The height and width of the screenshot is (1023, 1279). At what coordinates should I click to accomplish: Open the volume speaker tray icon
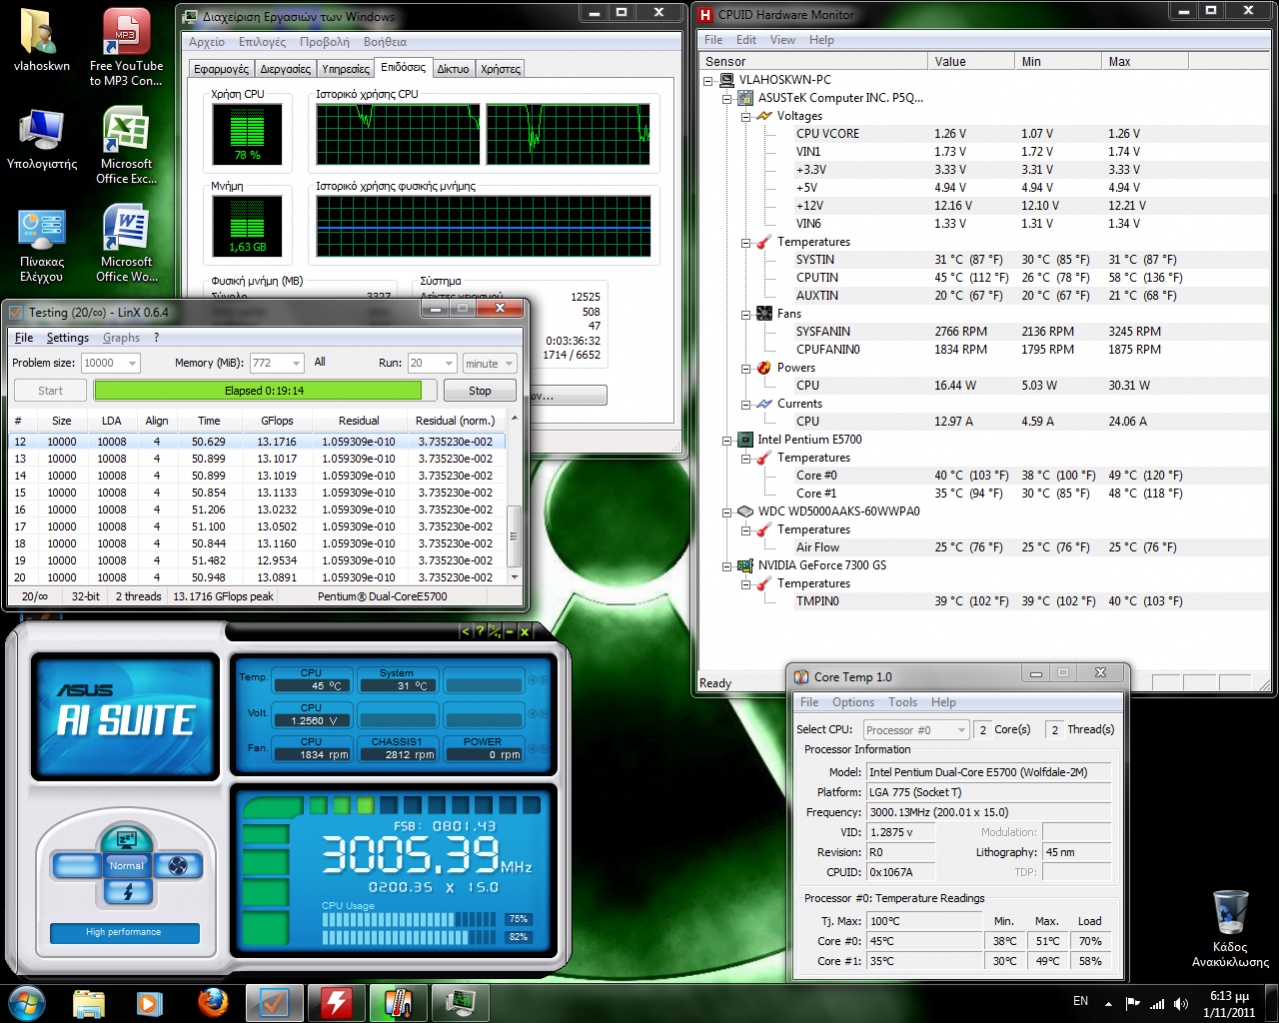1181,1003
